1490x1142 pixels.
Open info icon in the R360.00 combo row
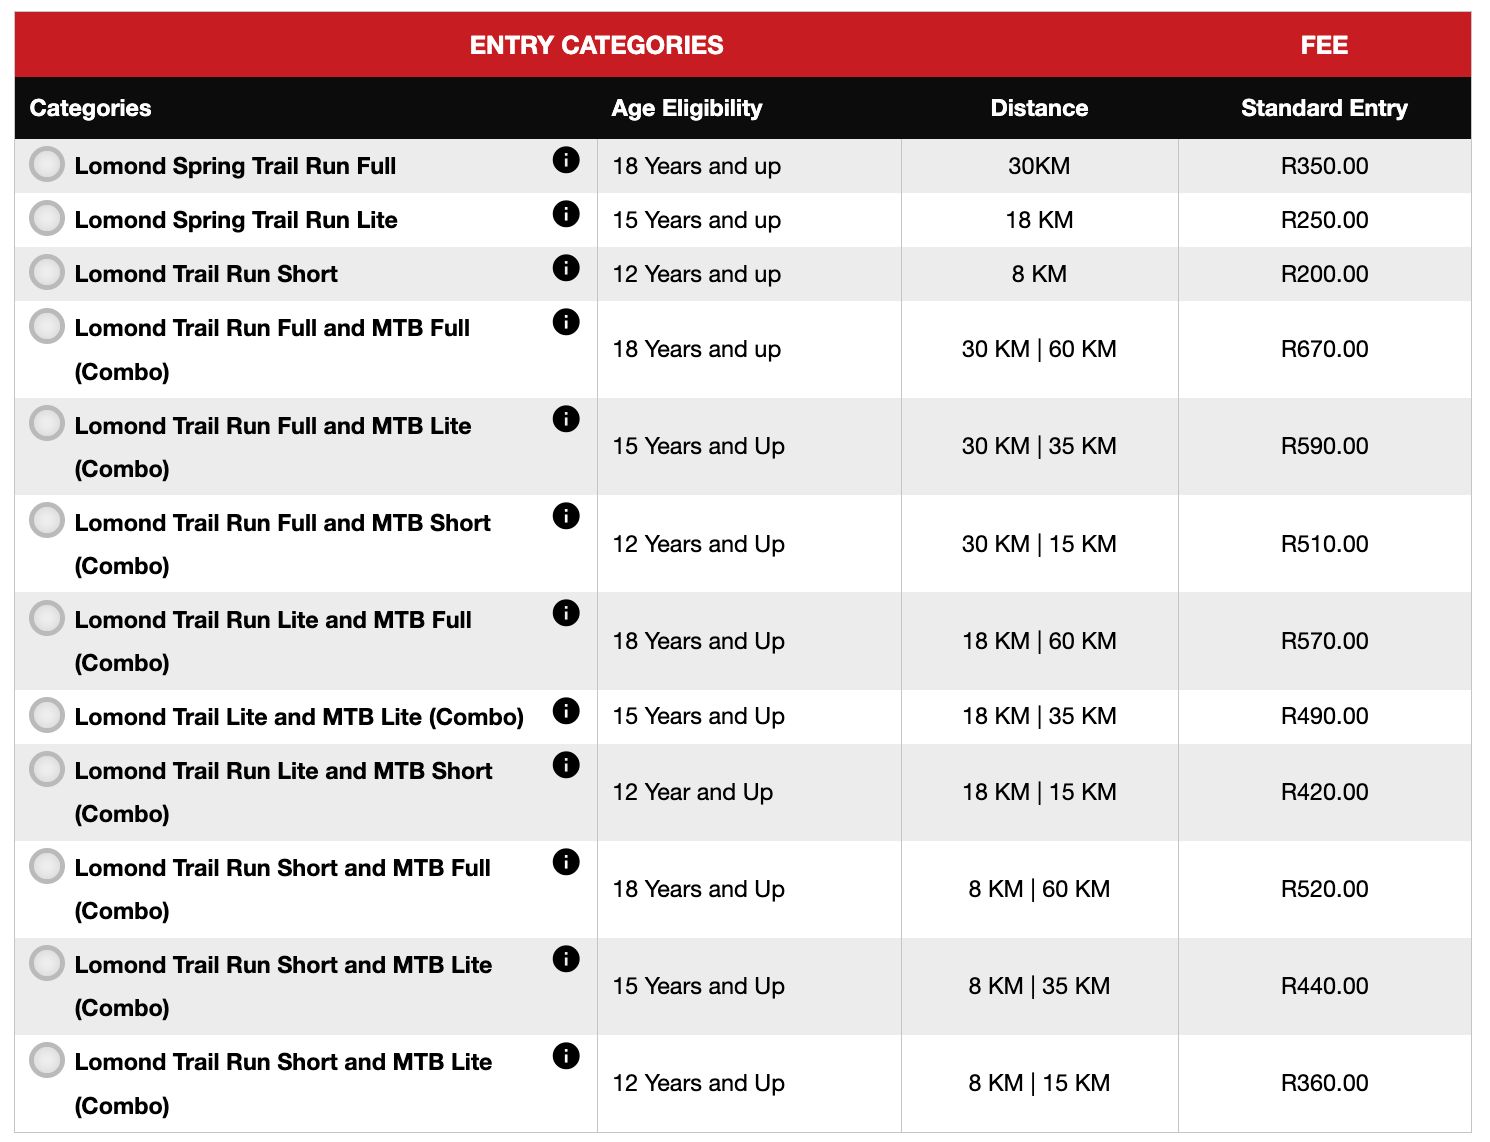[566, 1056]
